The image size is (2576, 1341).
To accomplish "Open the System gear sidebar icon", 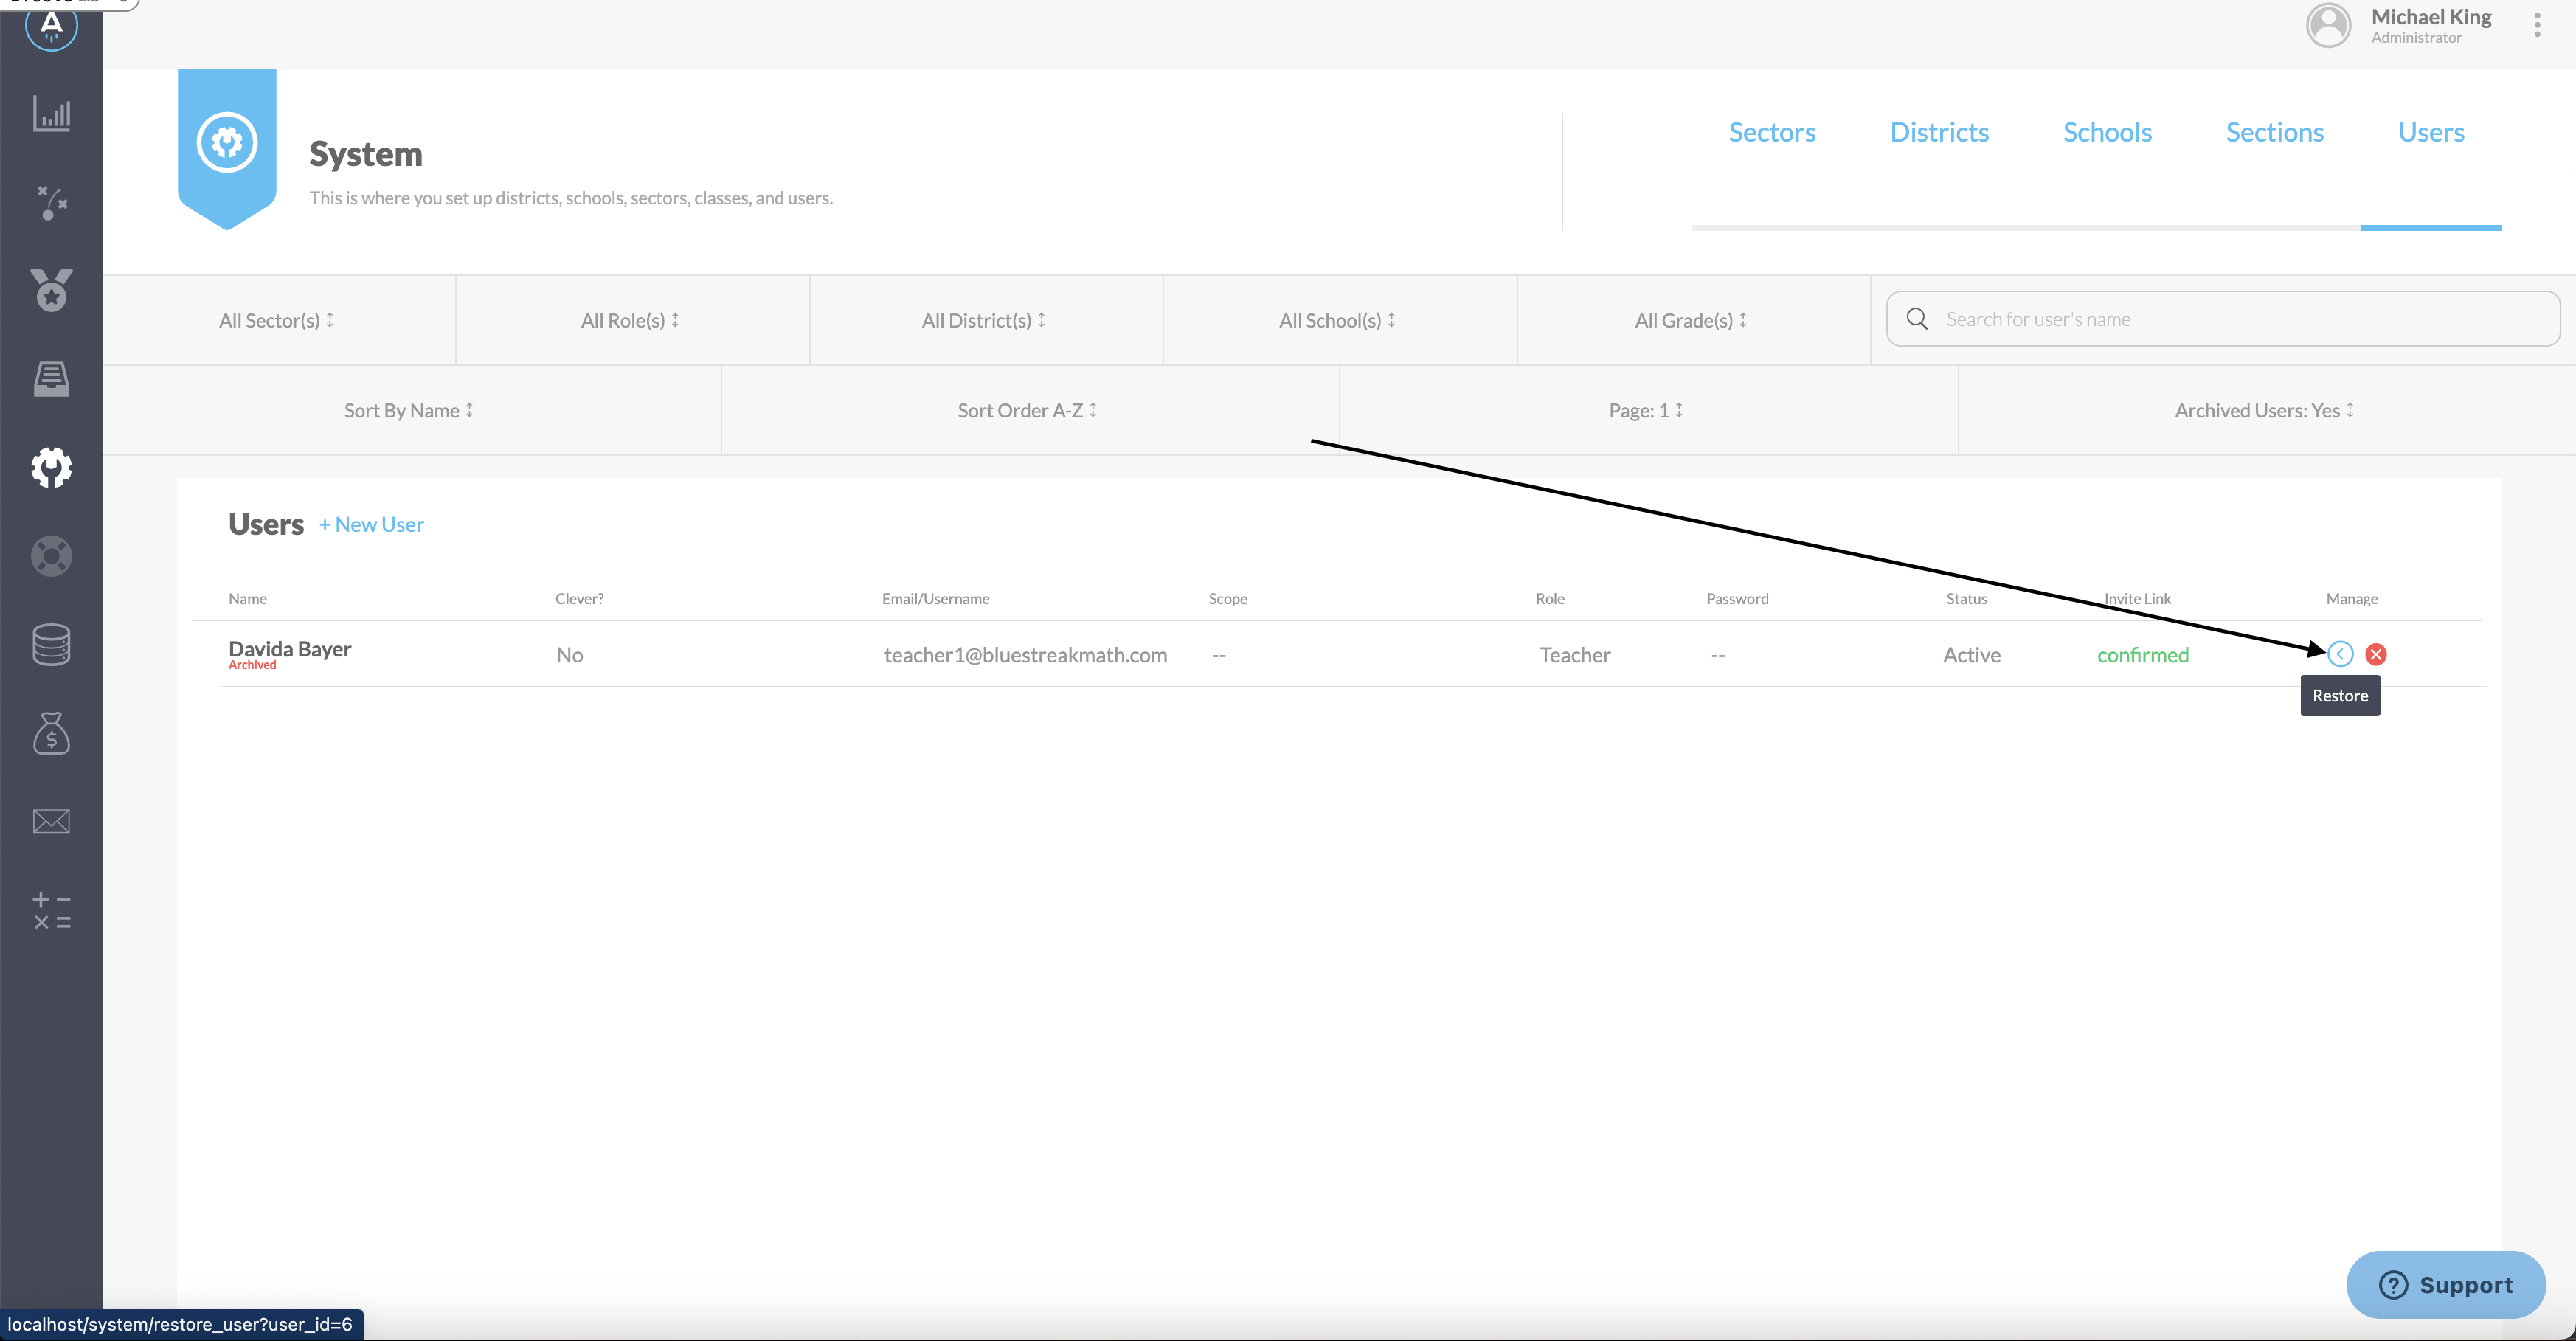I will point(51,467).
